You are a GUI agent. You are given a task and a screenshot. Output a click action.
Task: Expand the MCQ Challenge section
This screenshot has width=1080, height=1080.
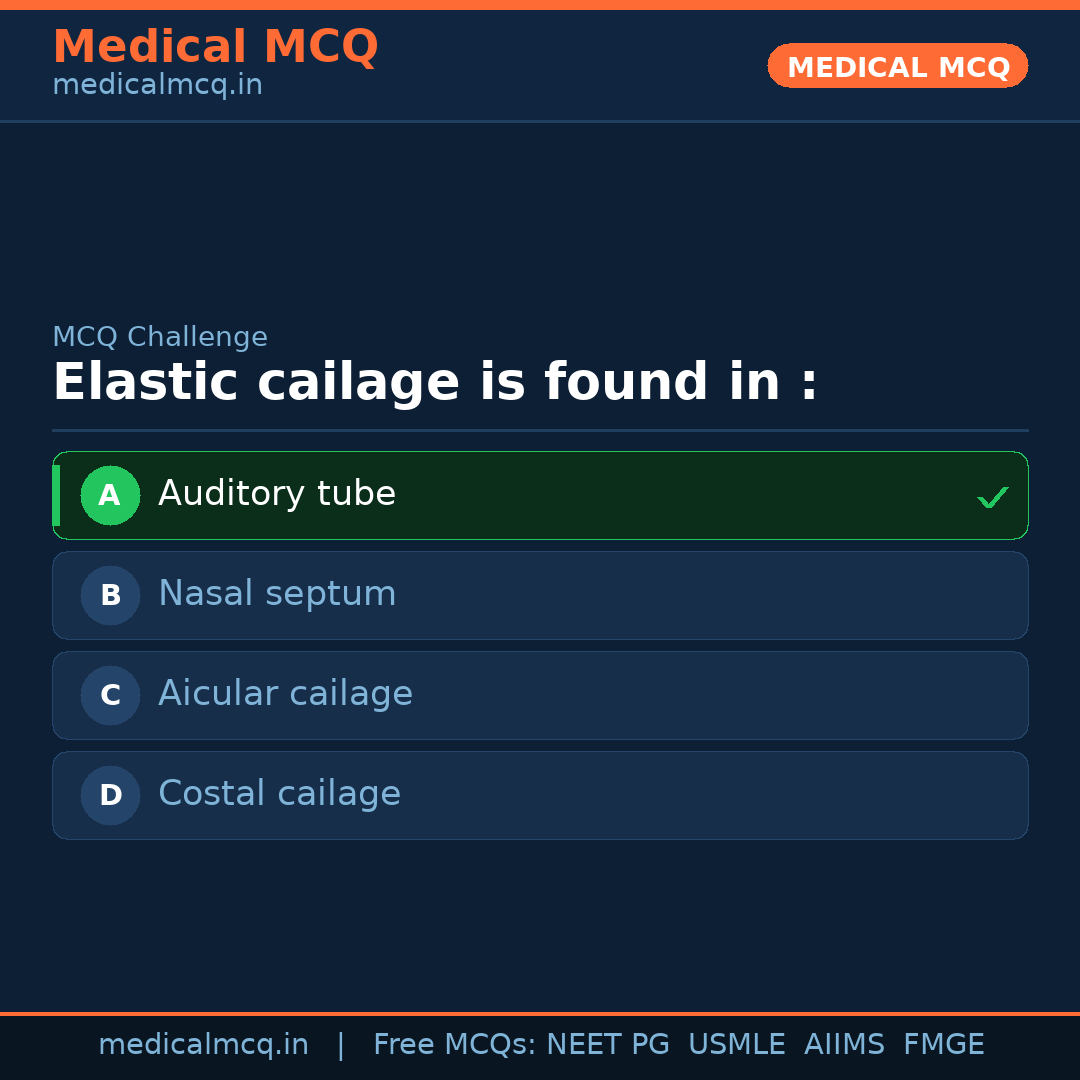point(160,337)
